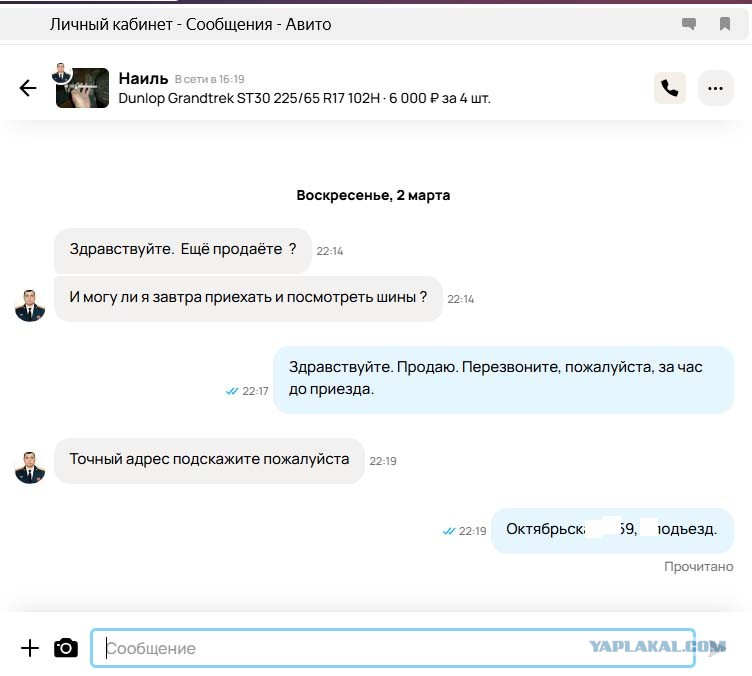Screen dimensions: 752x676
Task: Select the 'Личный кабинет - Сообщения - Авито' tab title
Action: 190,24
